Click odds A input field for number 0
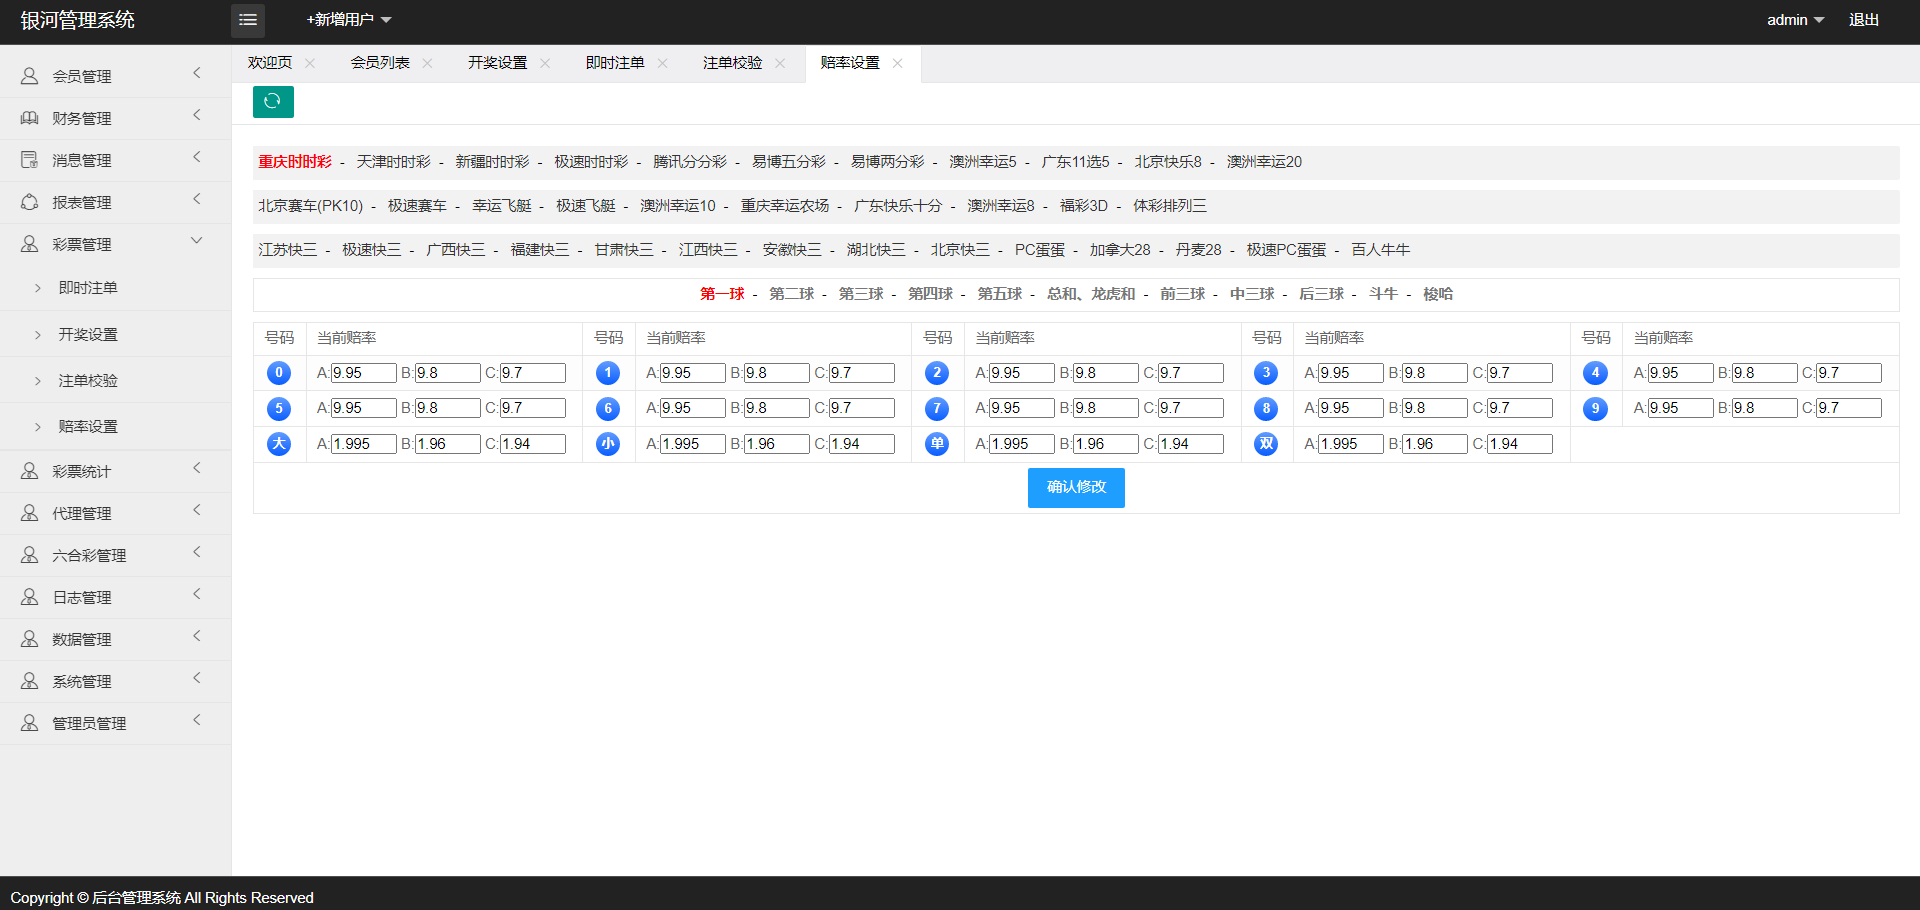Screen dimensions: 1920x910 (363, 373)
